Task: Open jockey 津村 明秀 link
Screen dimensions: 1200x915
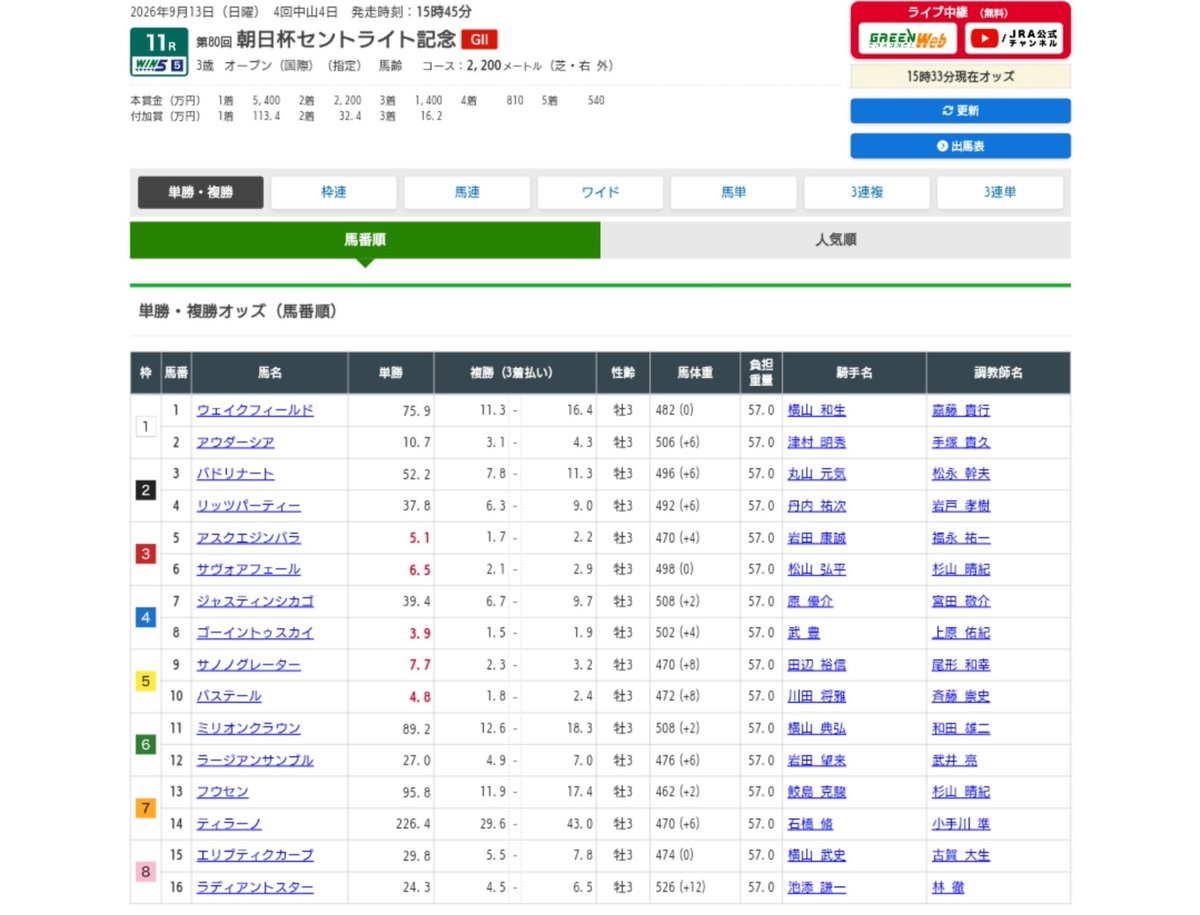Action: coord(817,442)
